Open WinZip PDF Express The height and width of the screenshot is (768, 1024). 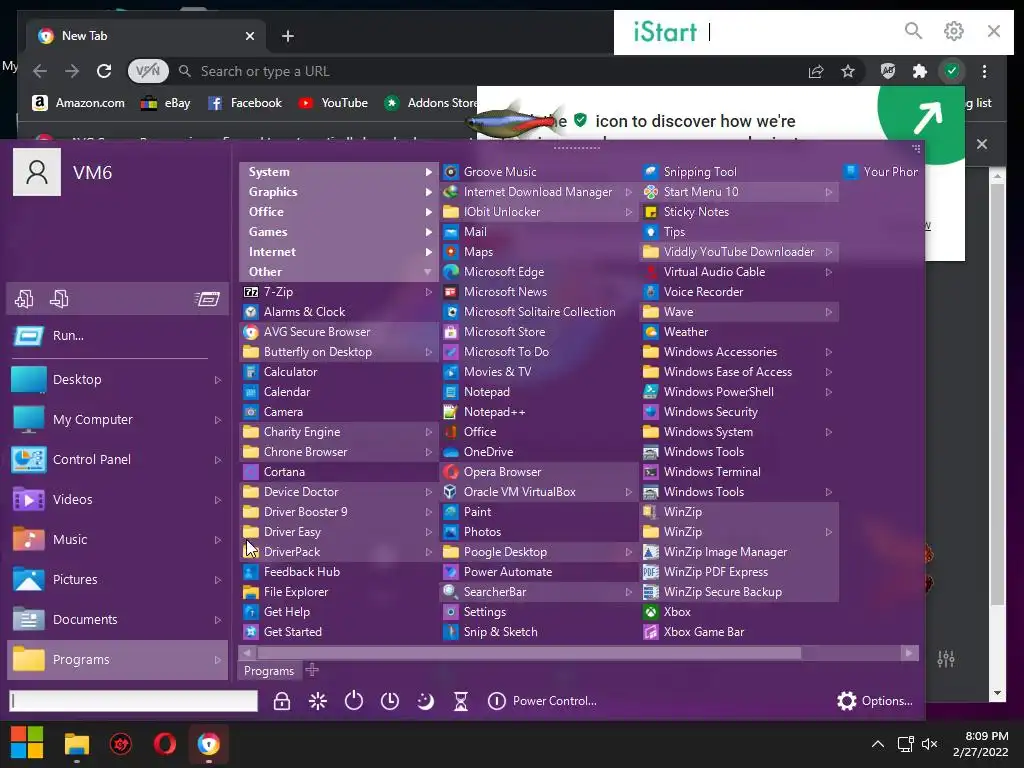tap(739, 572)
